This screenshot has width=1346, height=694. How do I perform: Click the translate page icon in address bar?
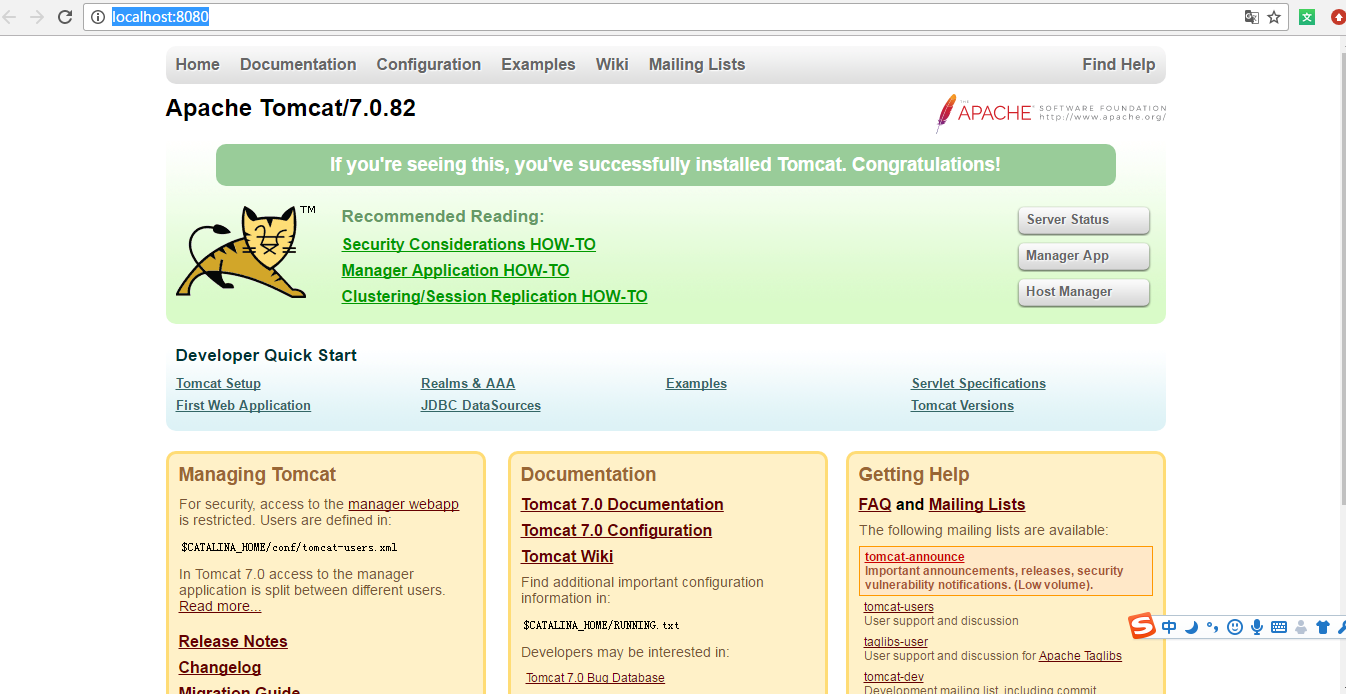(1251, 17)
